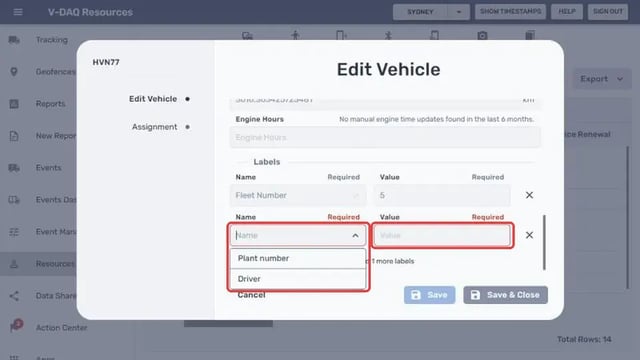This screenshot has width=640, height=360.
Task: Click Save & Close
Action: pos(505,295)
